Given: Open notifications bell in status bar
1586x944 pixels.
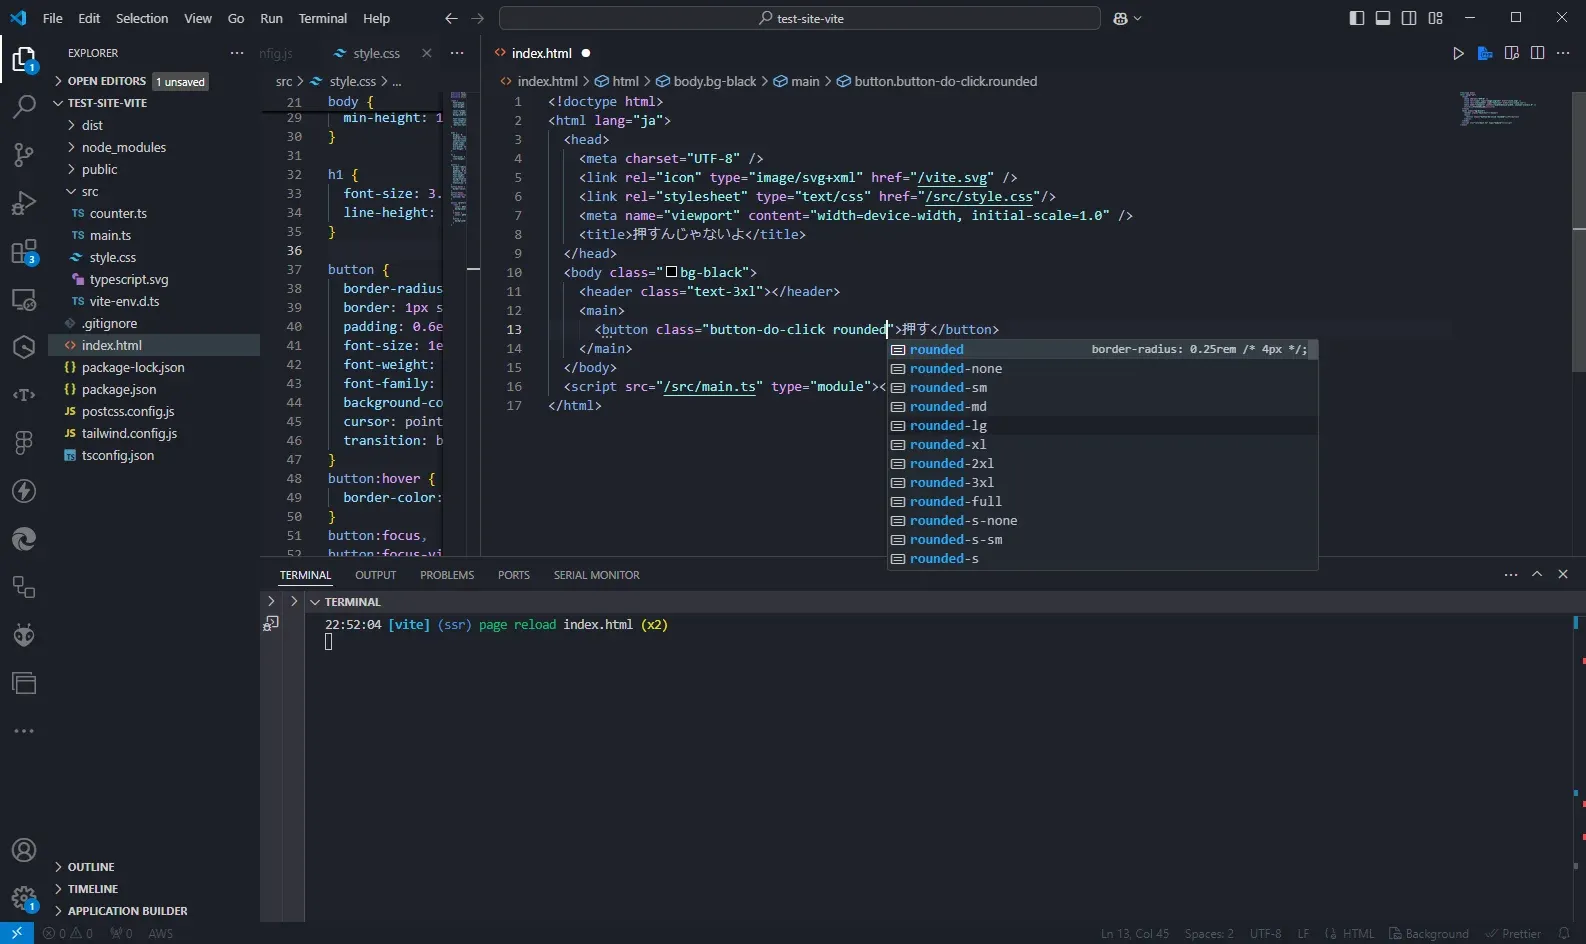Looking at the screenshot, I should (x=1564, y=933).
